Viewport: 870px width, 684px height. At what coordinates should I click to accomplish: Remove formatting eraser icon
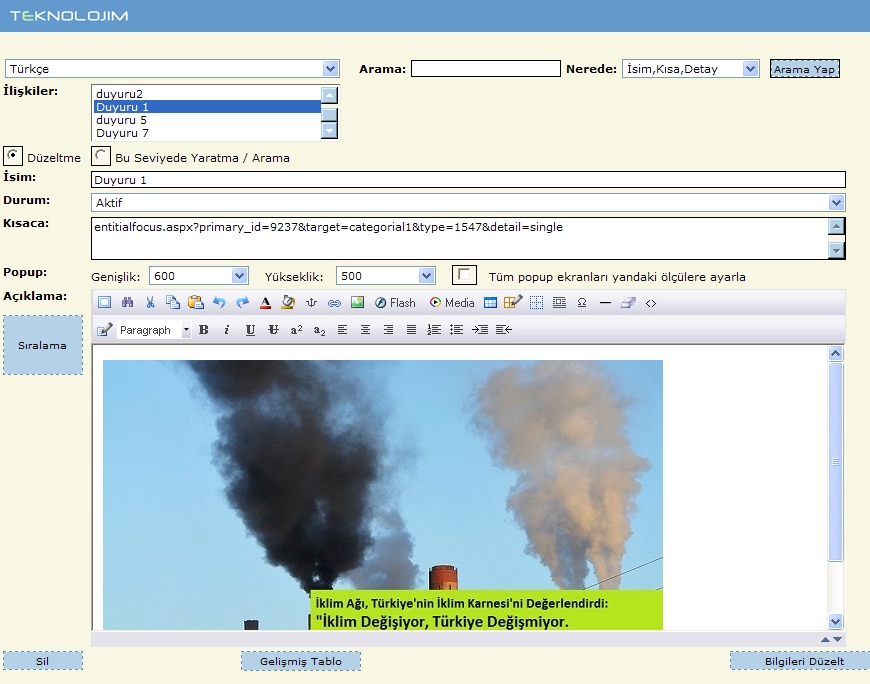[628, 302]
